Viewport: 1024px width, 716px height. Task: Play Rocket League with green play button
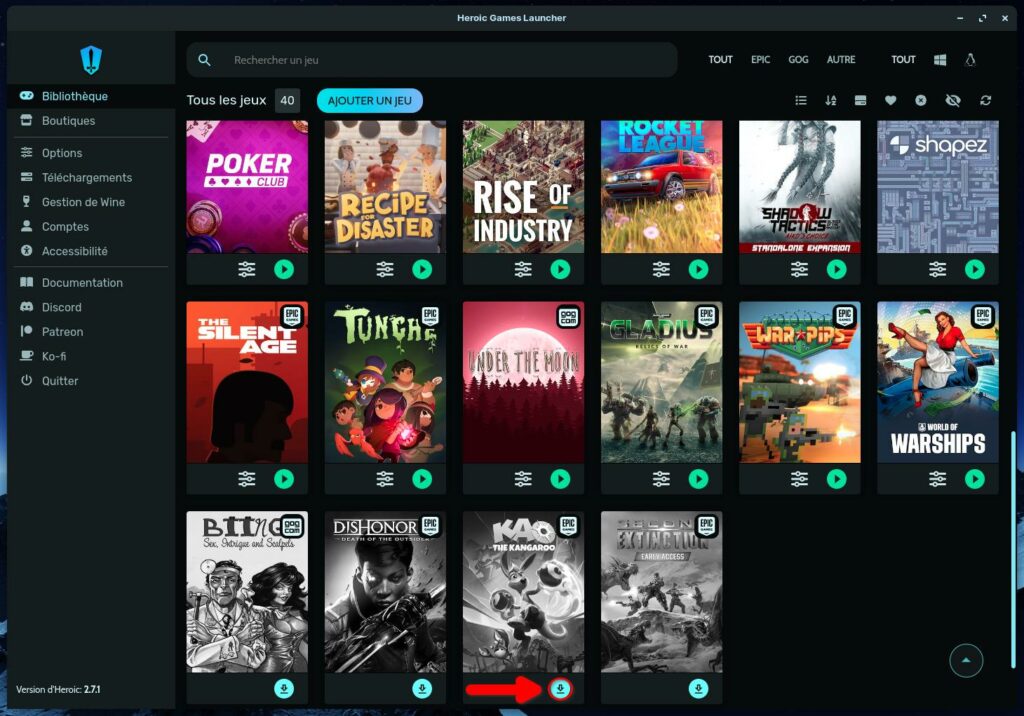(x=698, y=269)
